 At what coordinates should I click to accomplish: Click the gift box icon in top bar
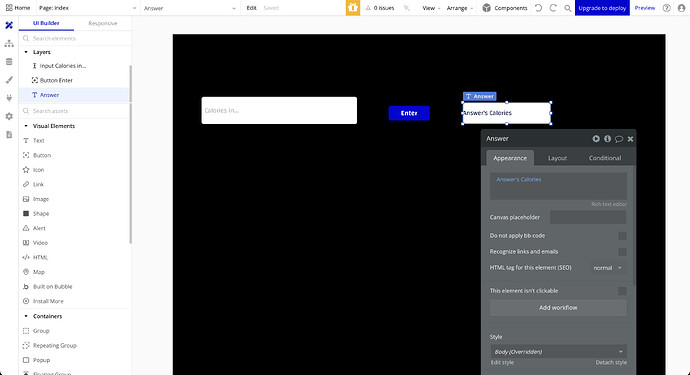tap(352, 7)
